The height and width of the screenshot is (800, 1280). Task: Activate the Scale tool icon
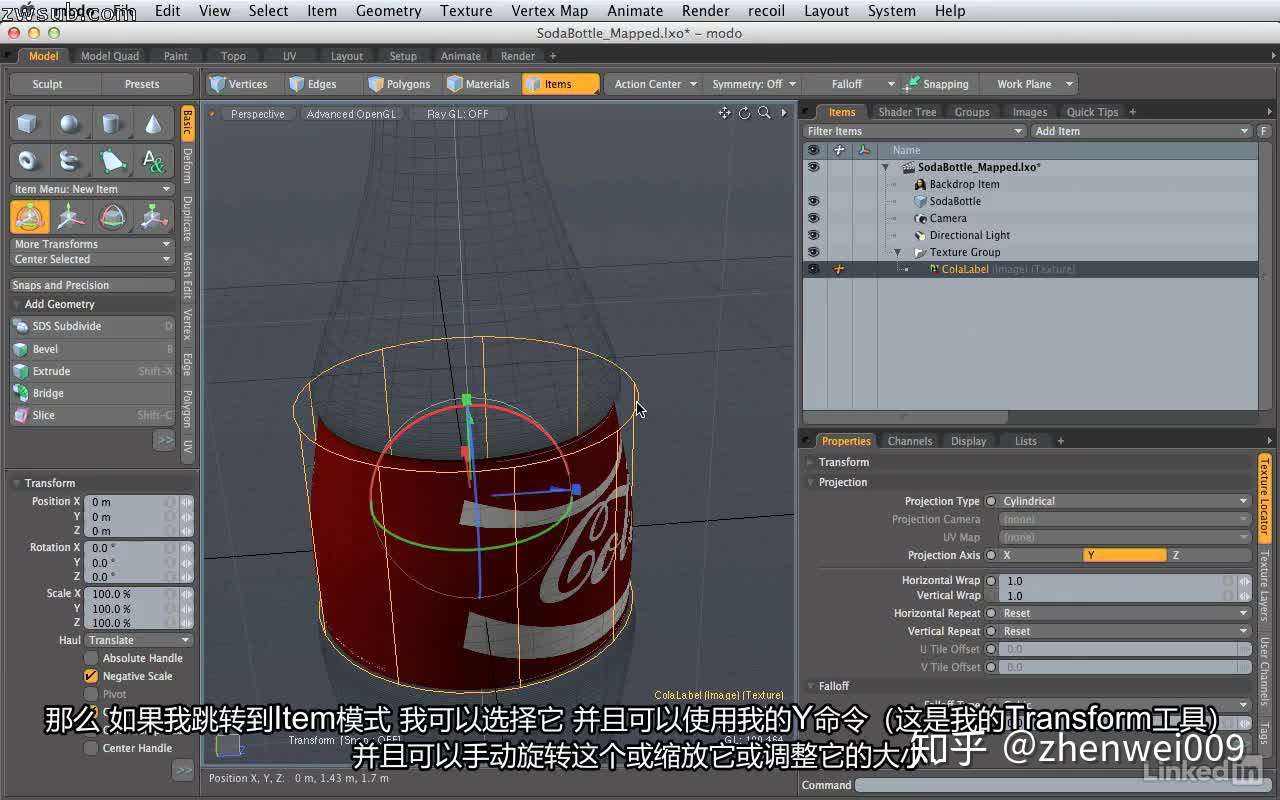click(x=153, y=217)
